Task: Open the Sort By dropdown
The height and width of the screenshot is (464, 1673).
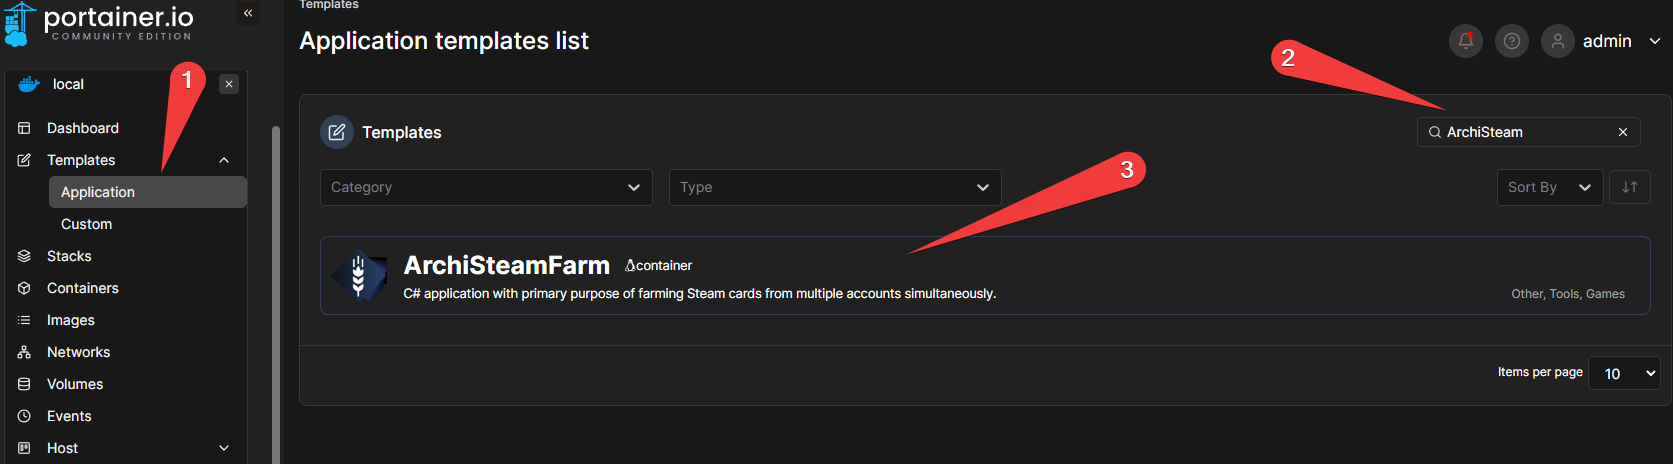Action: (1549, 187)
